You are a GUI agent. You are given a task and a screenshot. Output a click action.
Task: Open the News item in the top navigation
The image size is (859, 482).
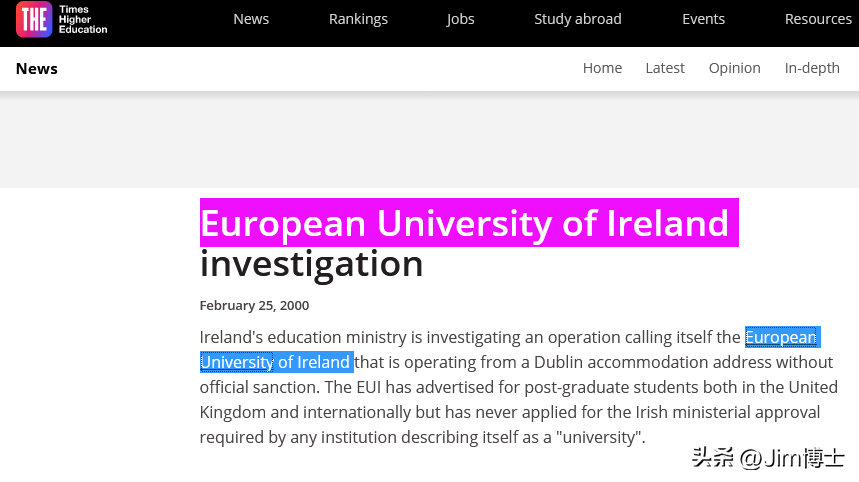pos(251,19)
